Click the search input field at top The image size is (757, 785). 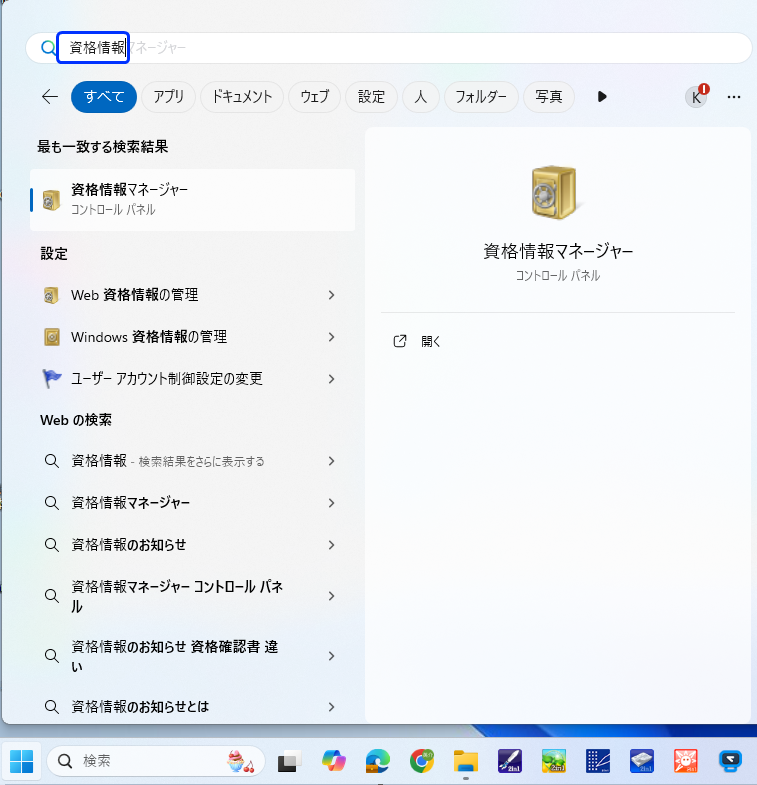coord(400,47)
